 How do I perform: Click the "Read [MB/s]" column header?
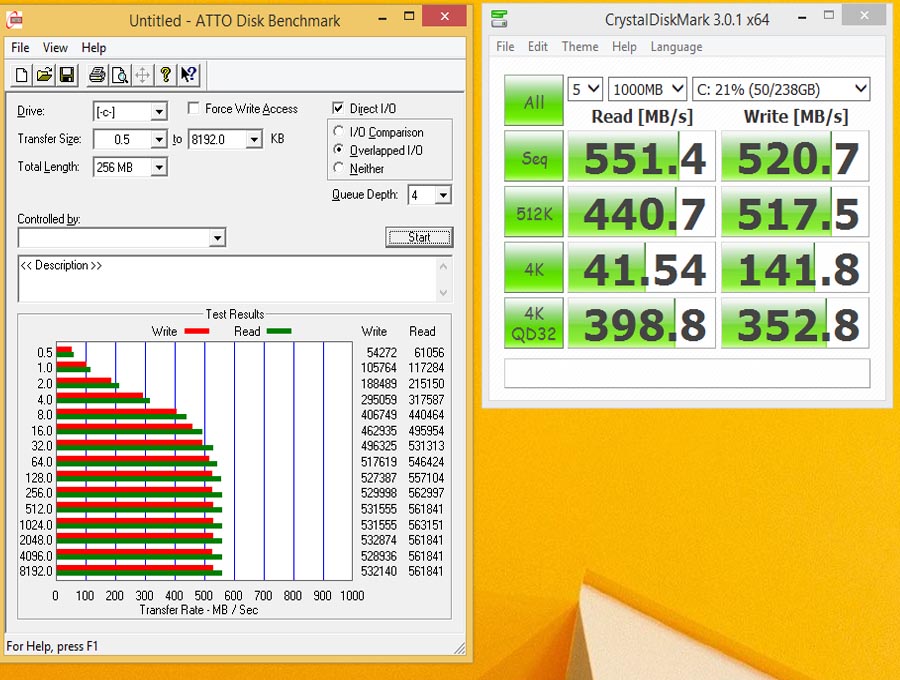(642, 116)
